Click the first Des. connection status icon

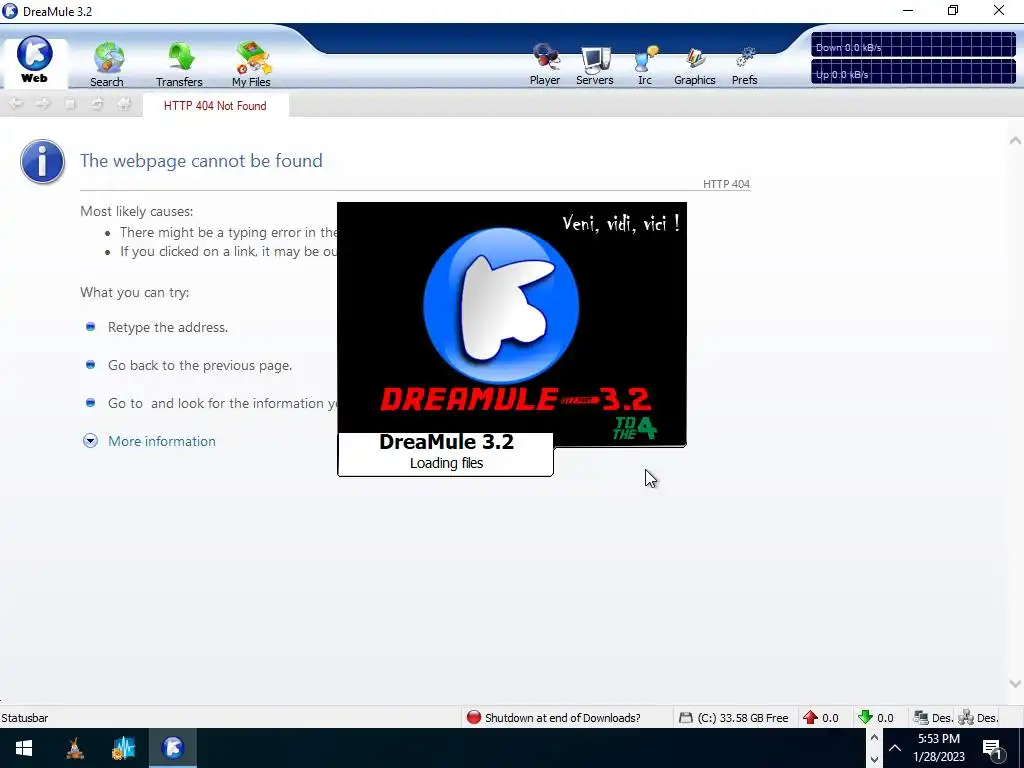[921, 718]
